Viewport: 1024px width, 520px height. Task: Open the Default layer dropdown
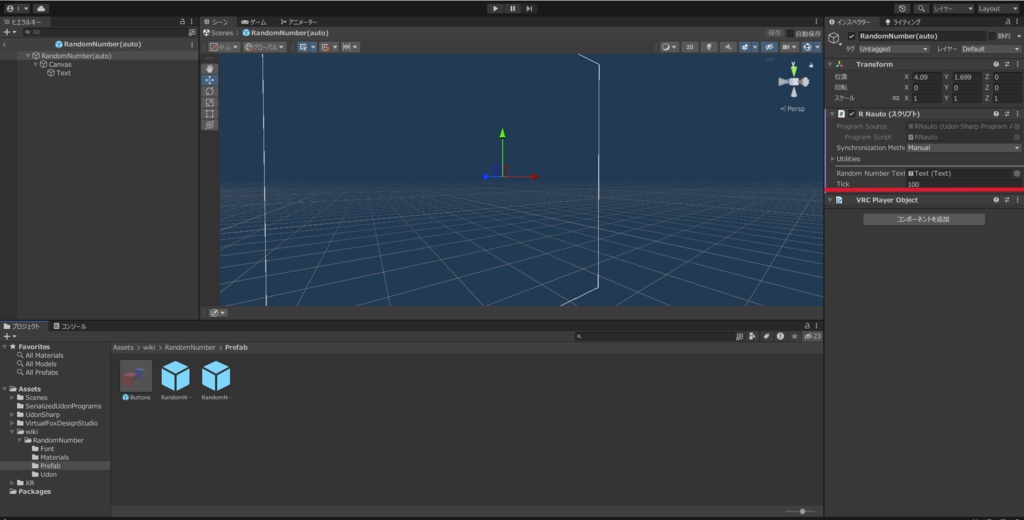[x=991, y=49]
